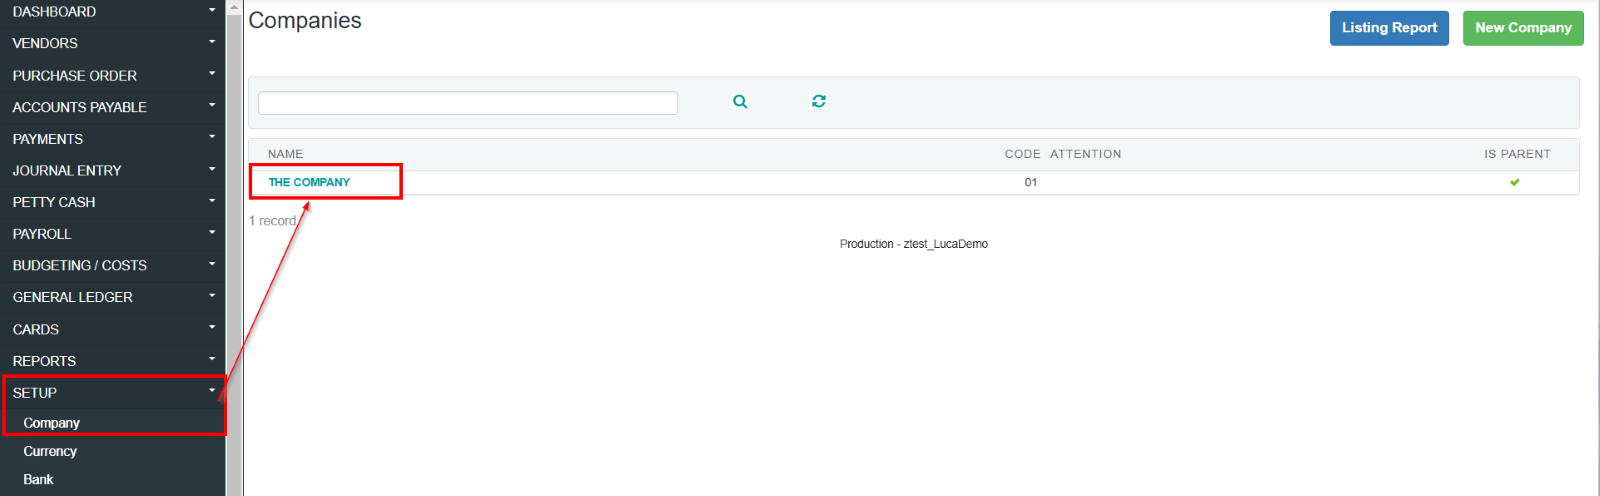1600x496 pixels.
Task: Click the magnifier search icon
Action: 740,101
